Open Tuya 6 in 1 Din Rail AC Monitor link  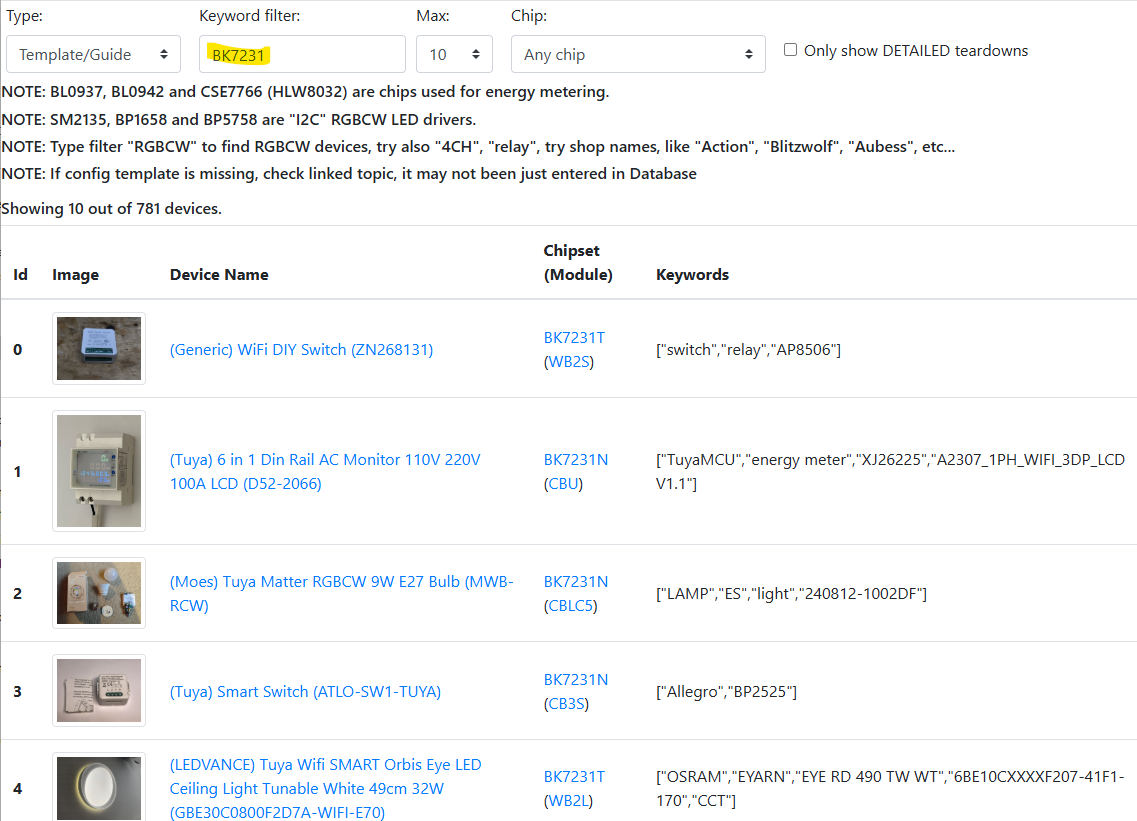pyautogui.click(x=325, y=471)
